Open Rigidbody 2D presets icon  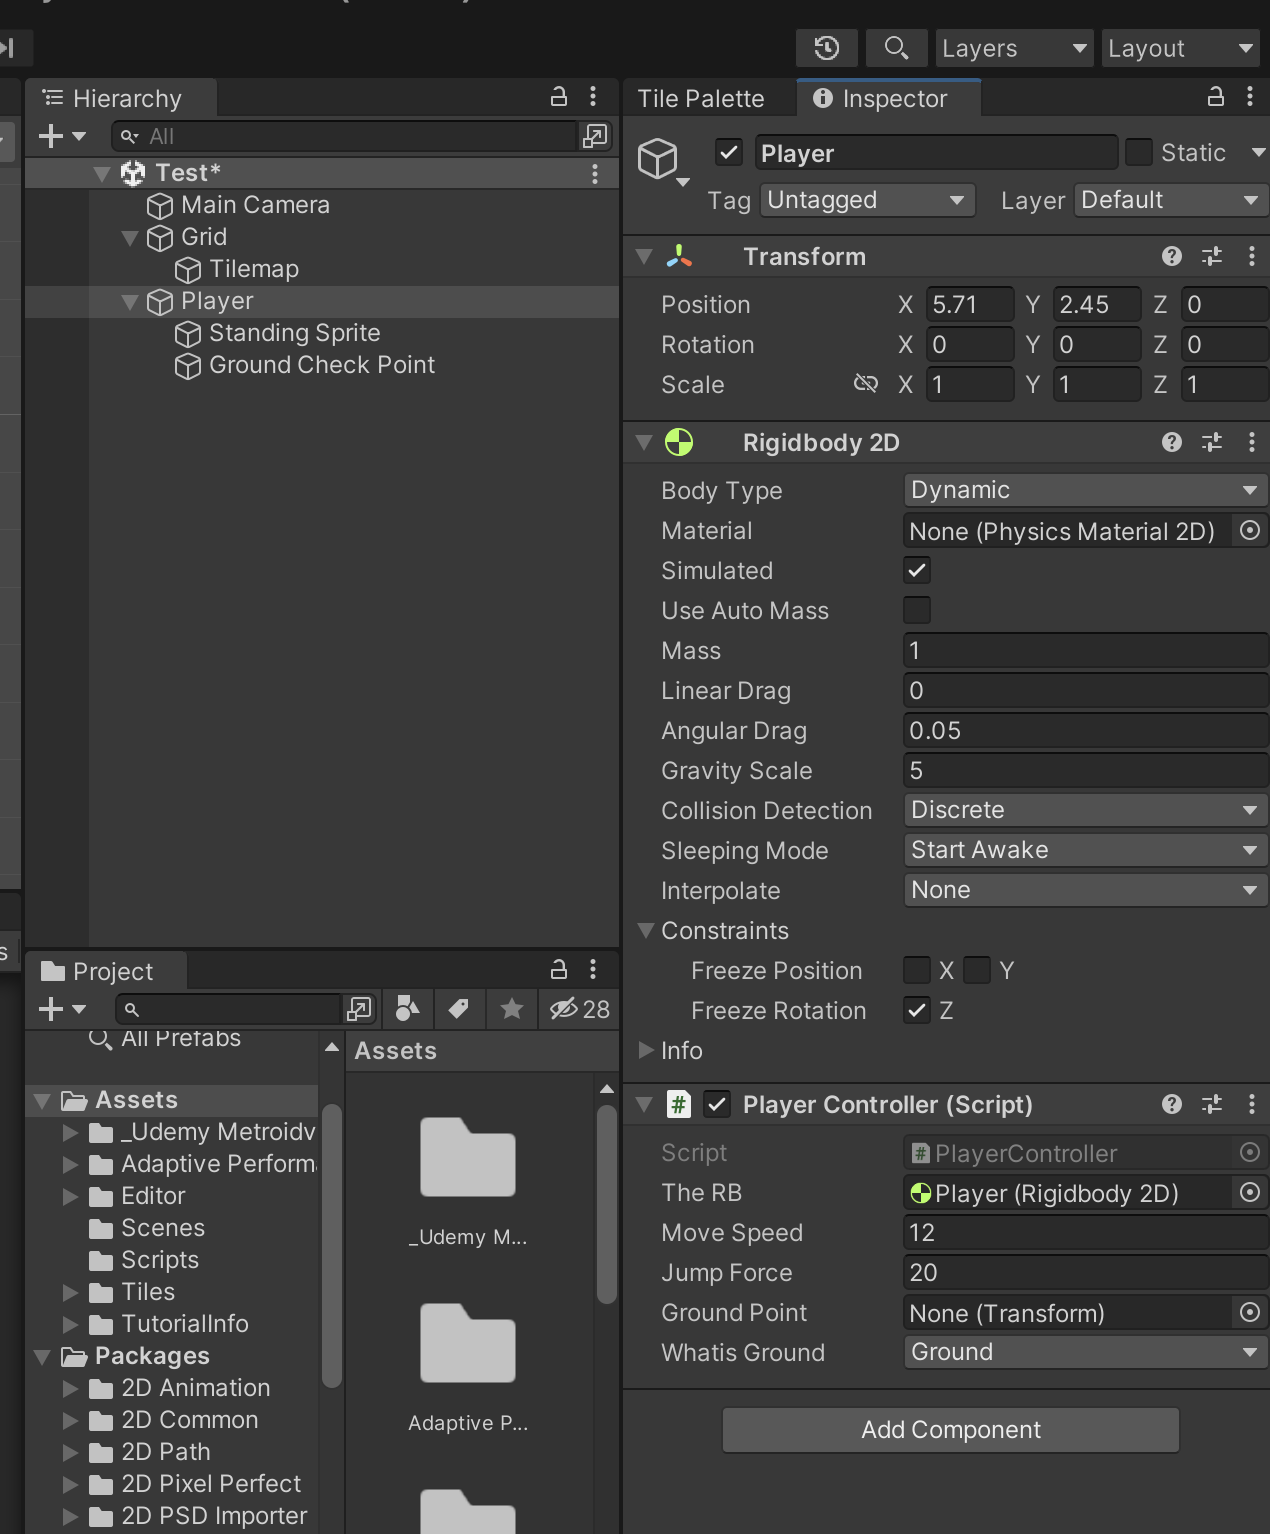[1212, 442]
